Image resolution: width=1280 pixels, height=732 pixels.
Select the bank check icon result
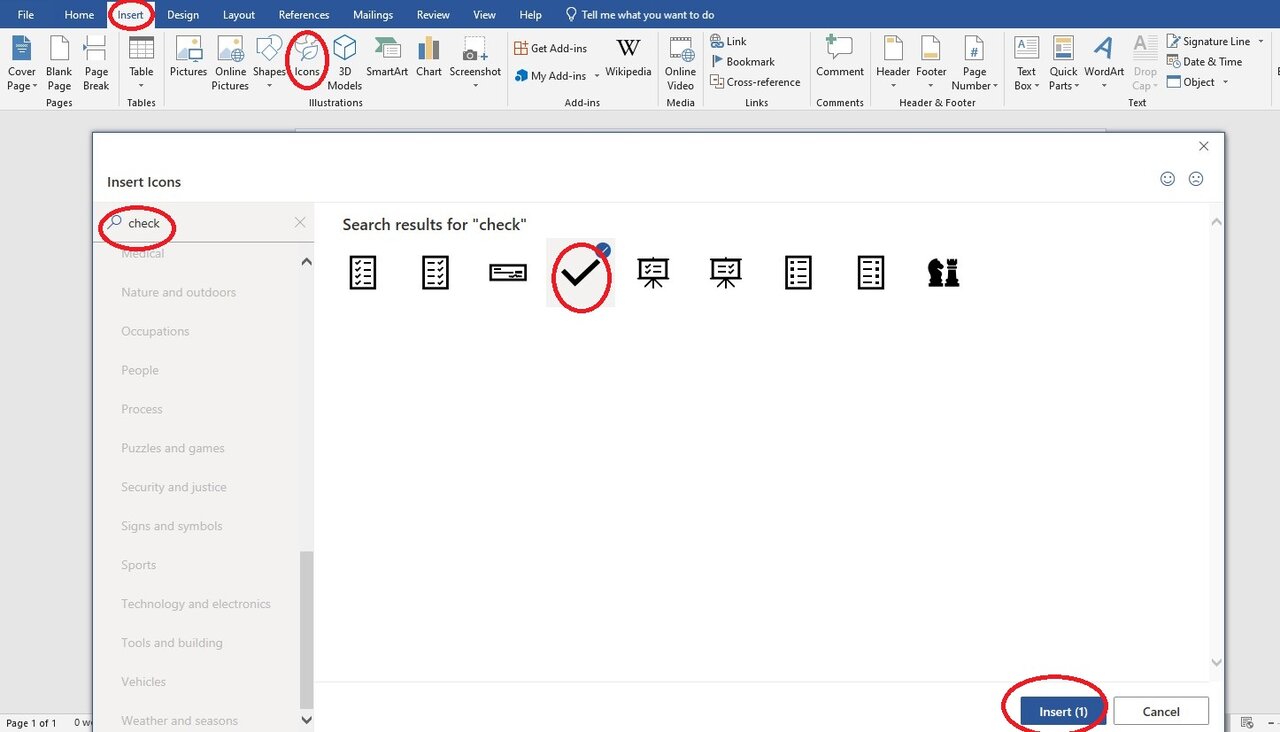[508, 272]
